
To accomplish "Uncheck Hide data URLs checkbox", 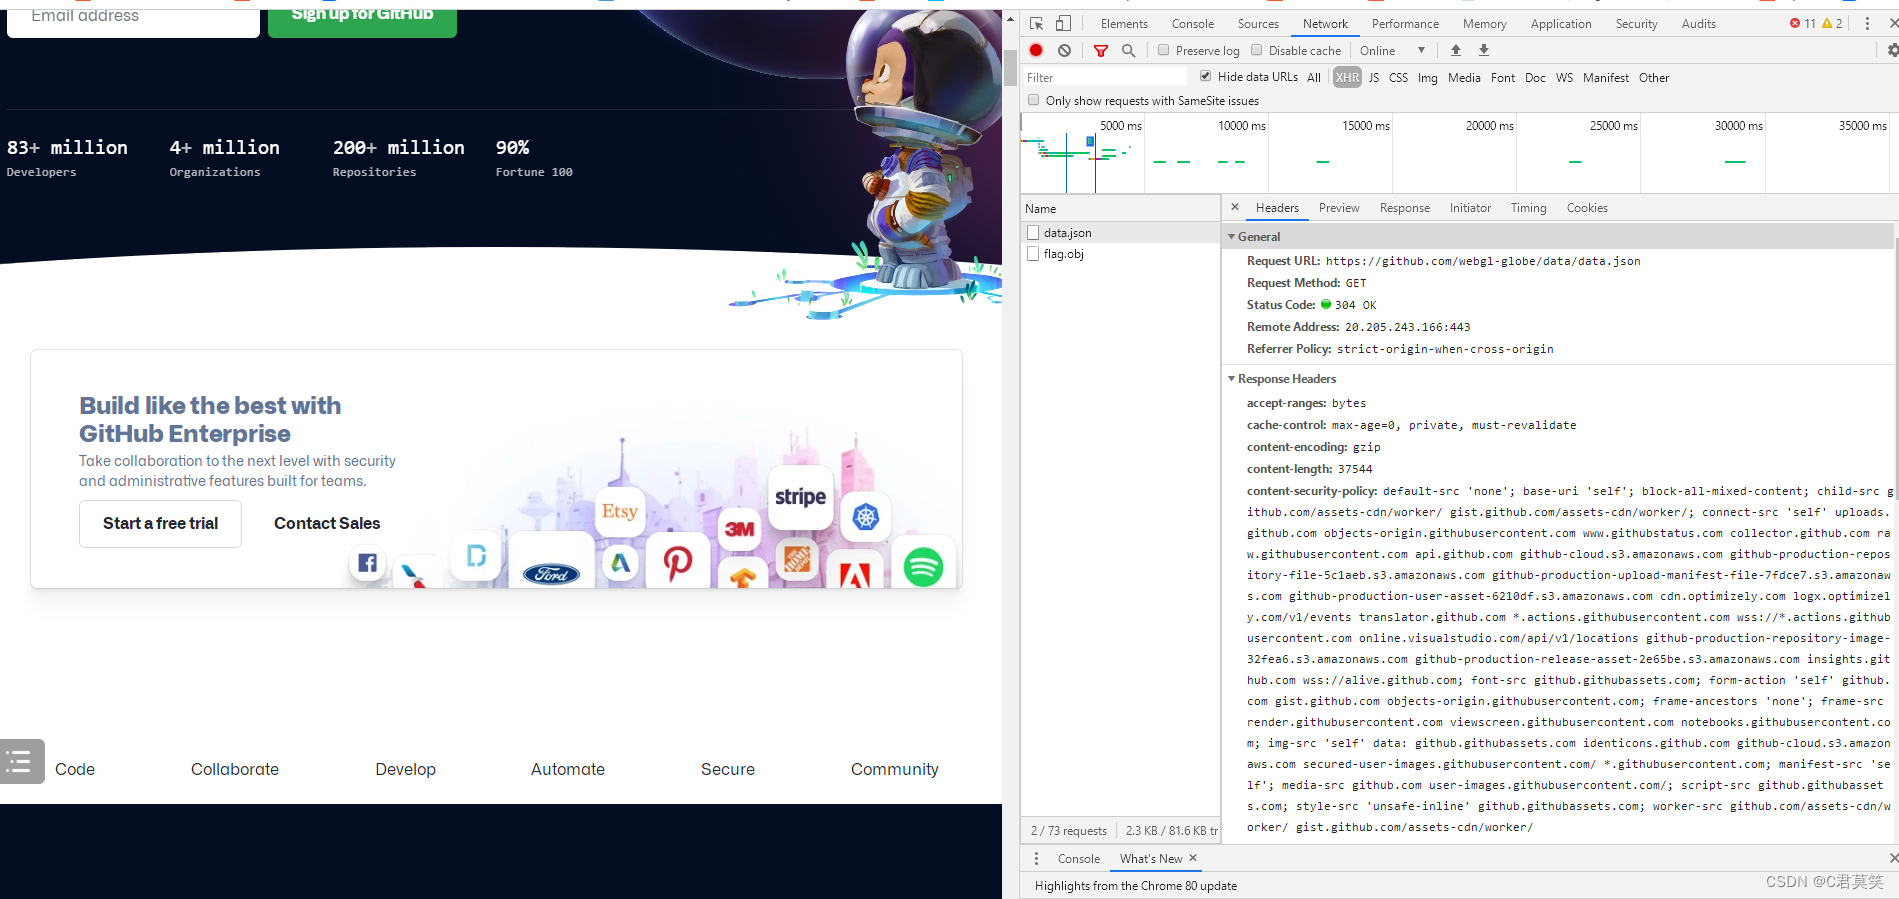I will pos(1205,76).
